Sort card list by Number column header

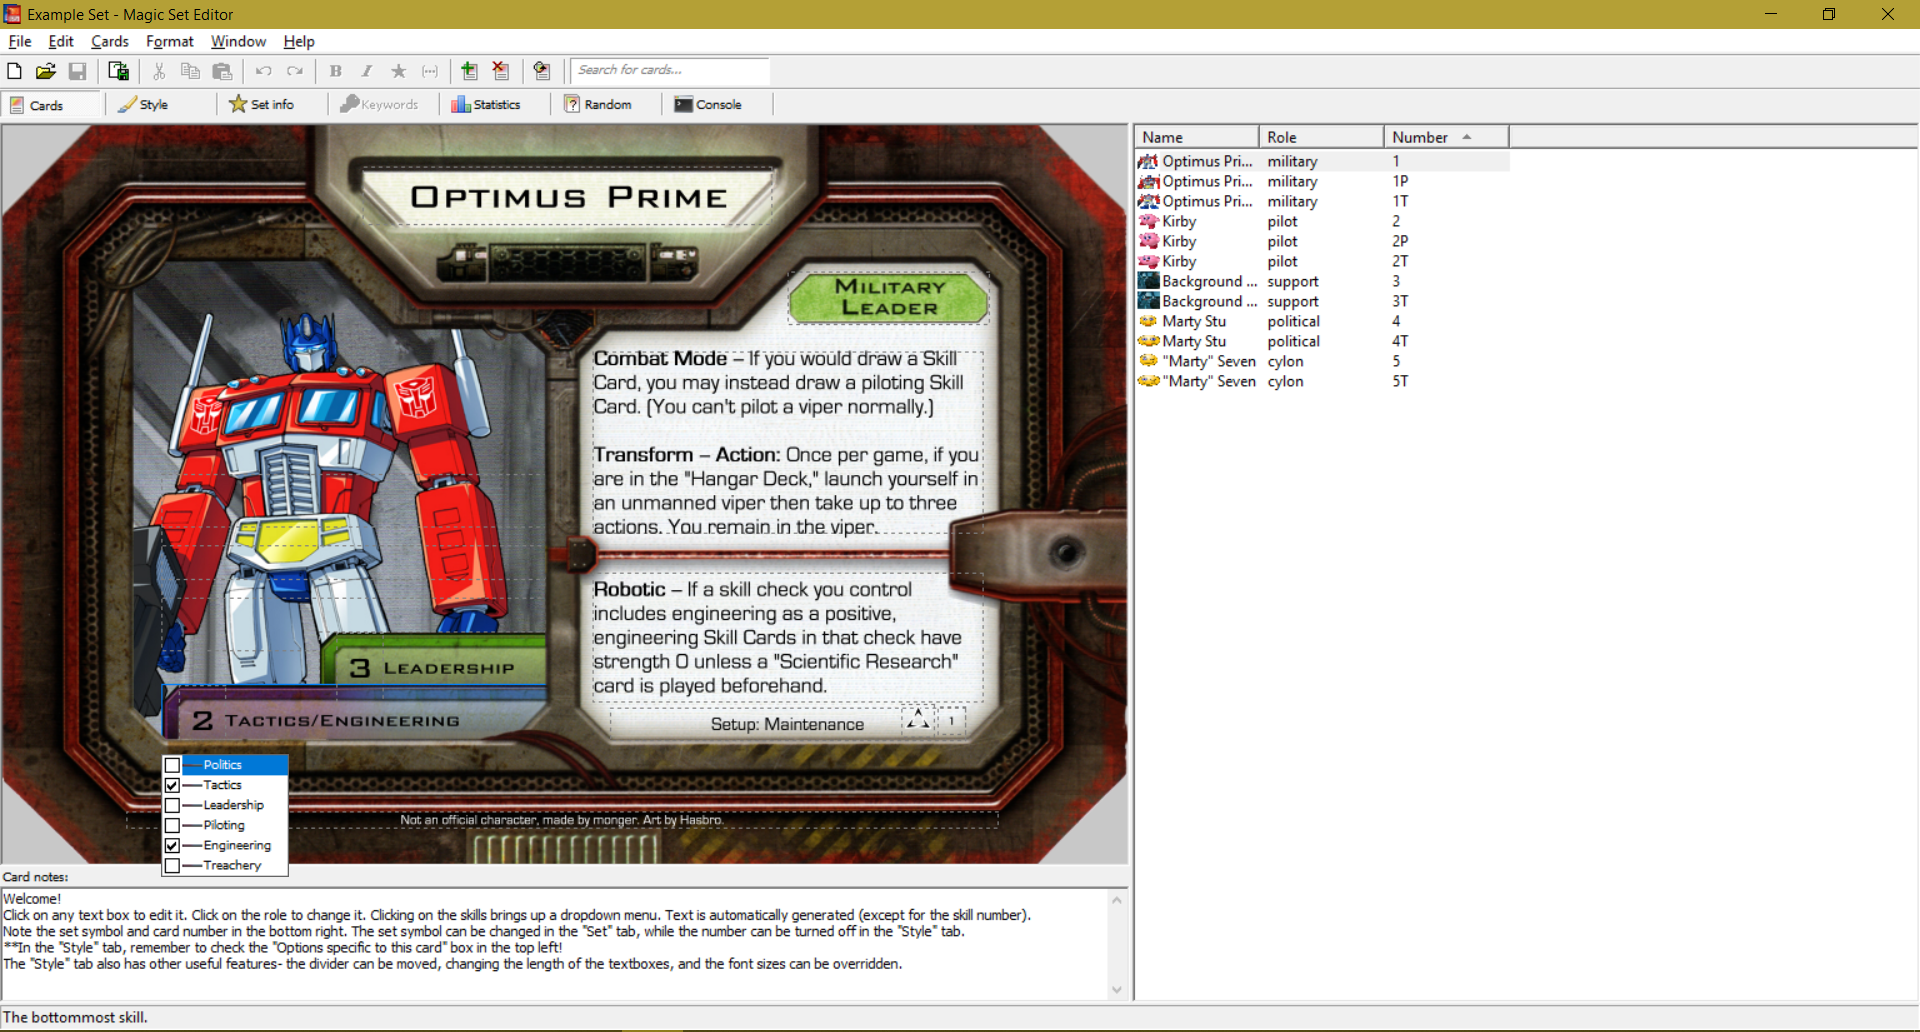click(x=1446, y=137)
